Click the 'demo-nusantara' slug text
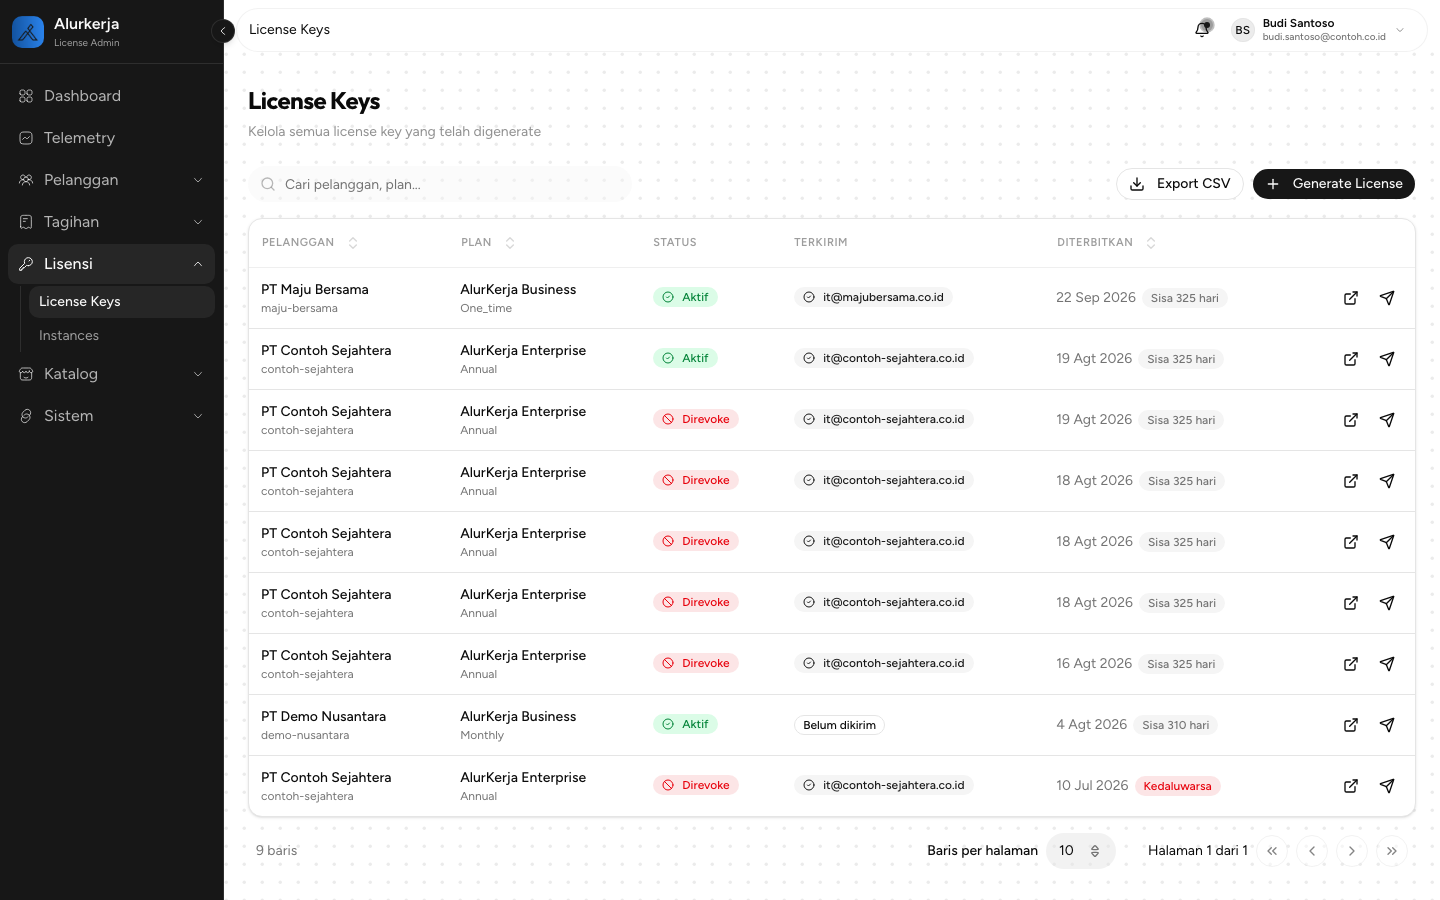 305,736
